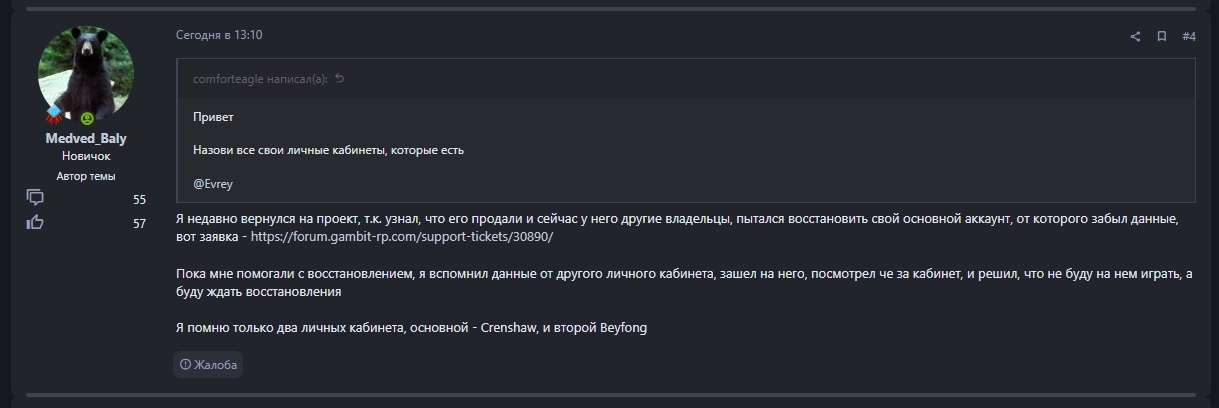Click the messages count icon
This screenshot has width=1219, height=408.
(x=35, y=197)
